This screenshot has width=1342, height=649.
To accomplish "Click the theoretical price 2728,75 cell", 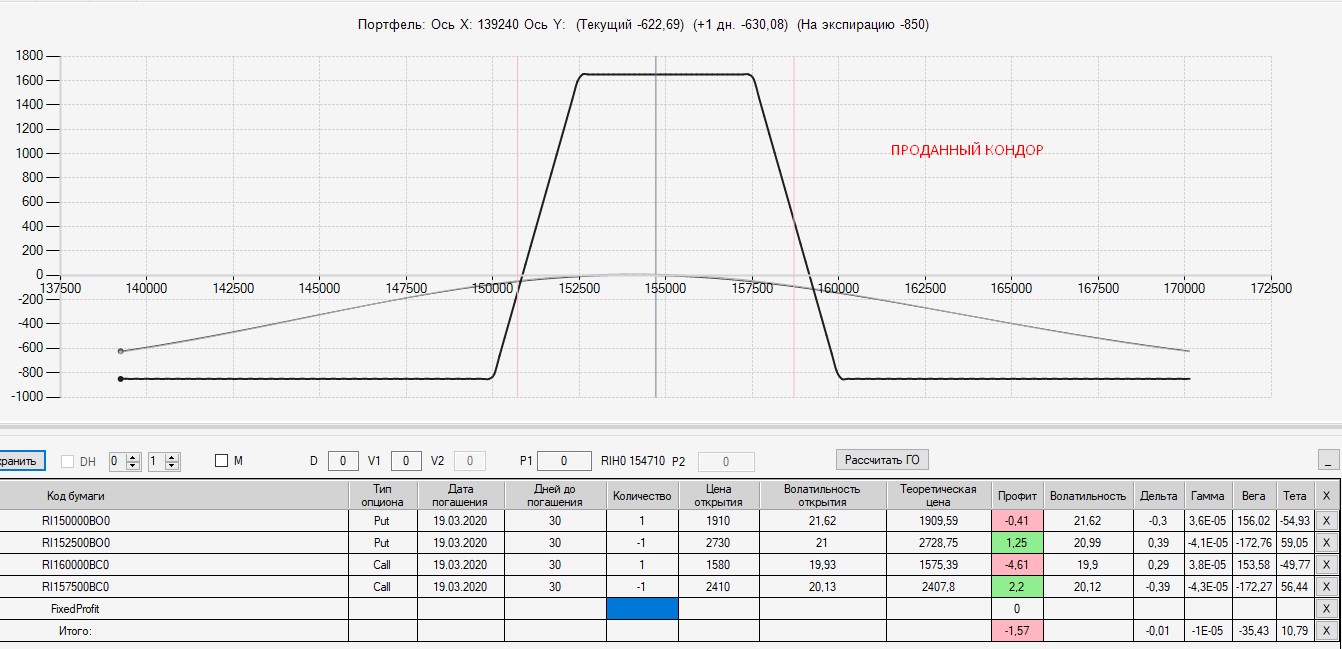I will (x=938, y=543).
